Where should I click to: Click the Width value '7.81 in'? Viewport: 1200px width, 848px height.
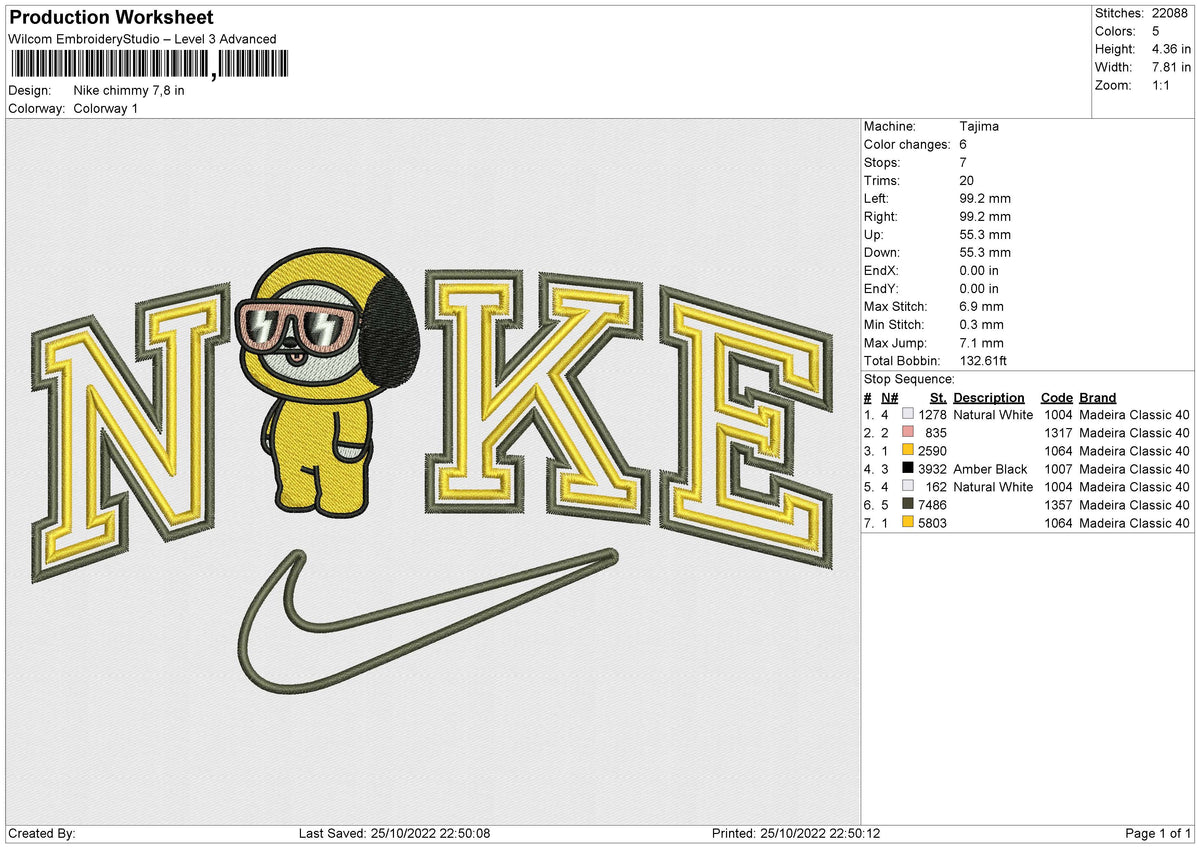click(x=1171, y=67)
